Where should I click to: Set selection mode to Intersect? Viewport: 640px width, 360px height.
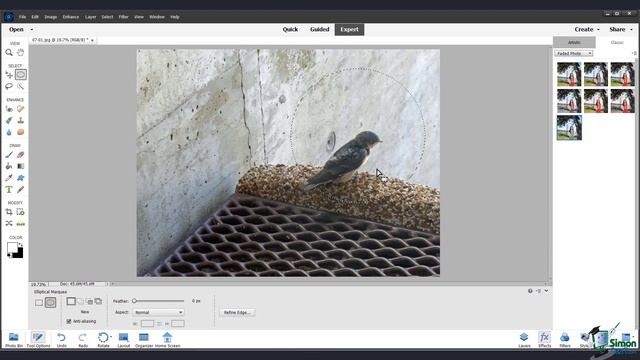[x=98, y=301]
